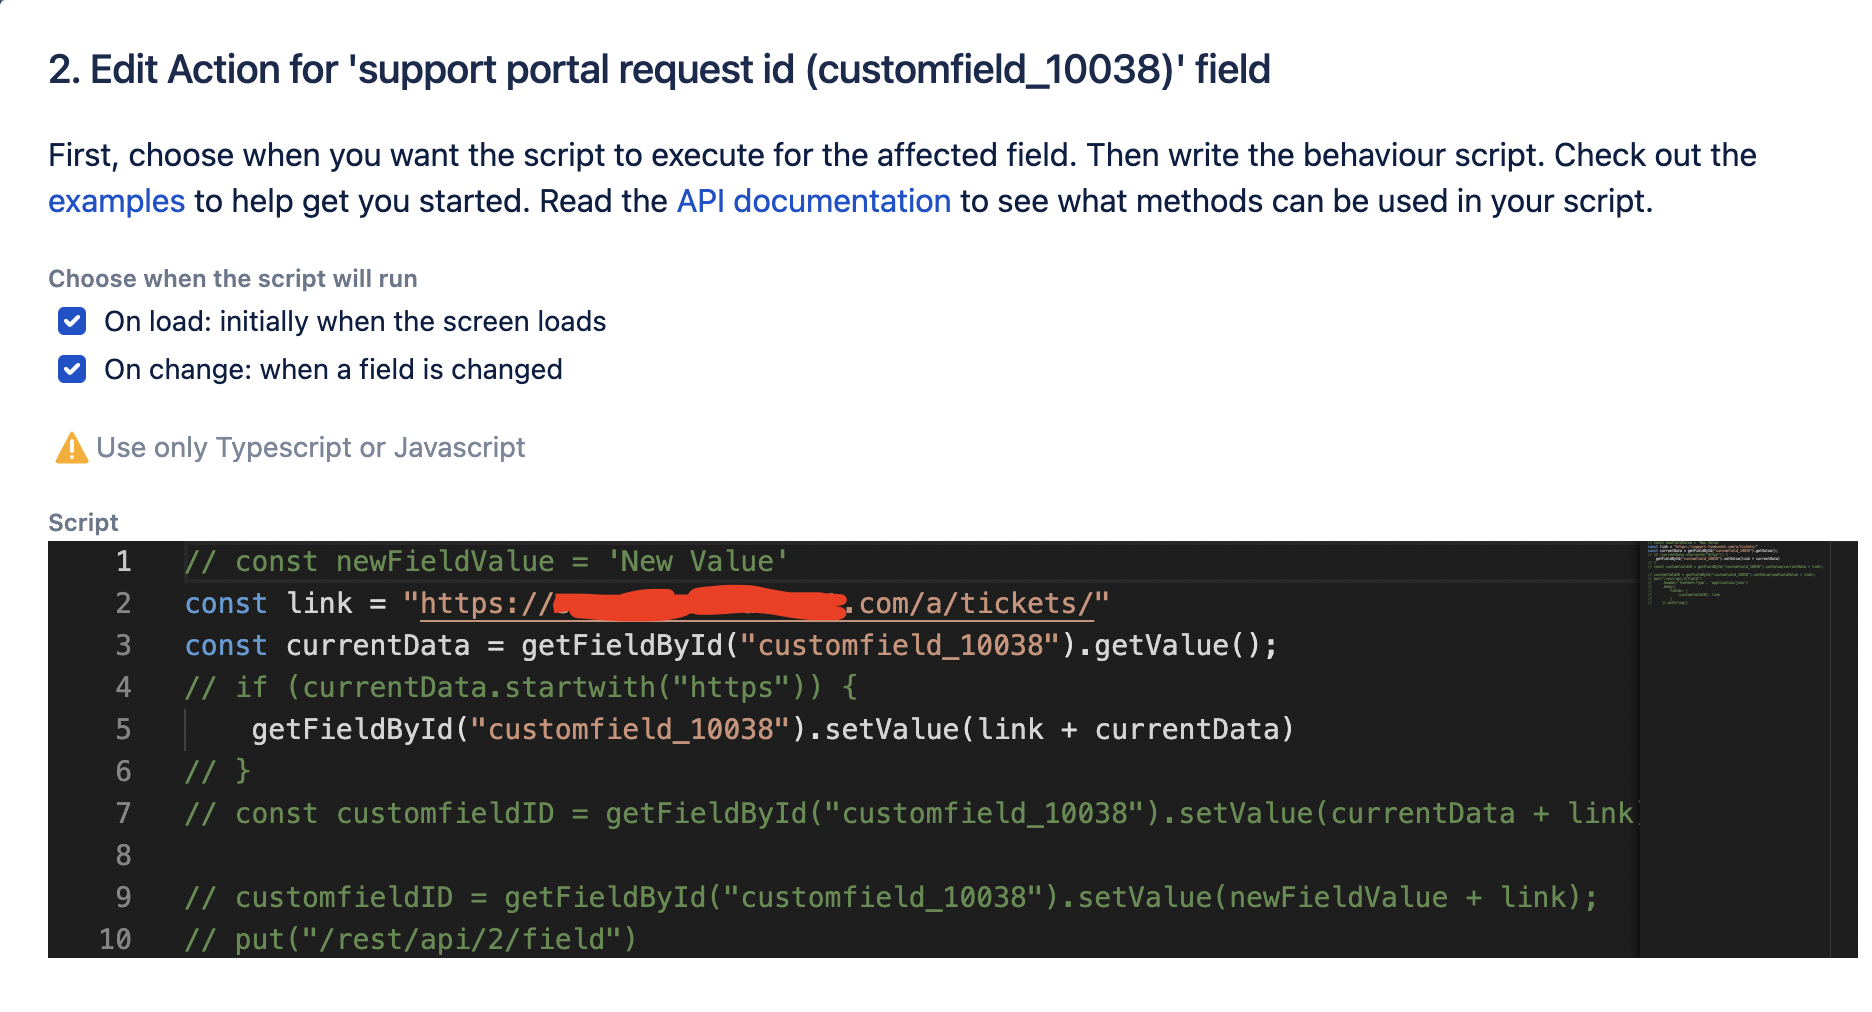Click the empty line 8 in editor
1872x1012 pixels.
point(910,855)
